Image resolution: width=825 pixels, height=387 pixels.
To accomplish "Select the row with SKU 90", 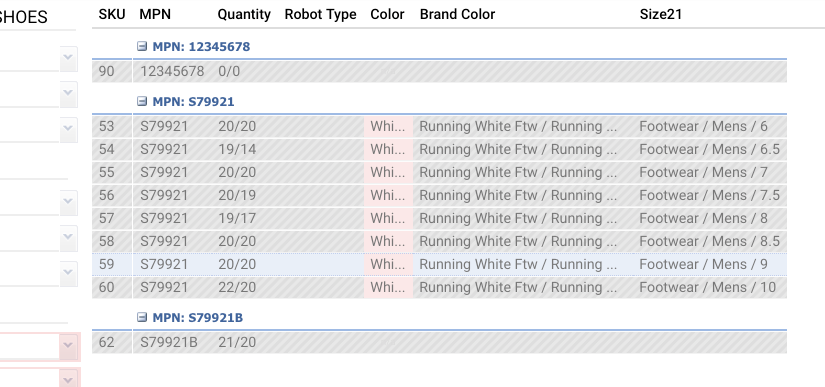I will pos(439,71).
